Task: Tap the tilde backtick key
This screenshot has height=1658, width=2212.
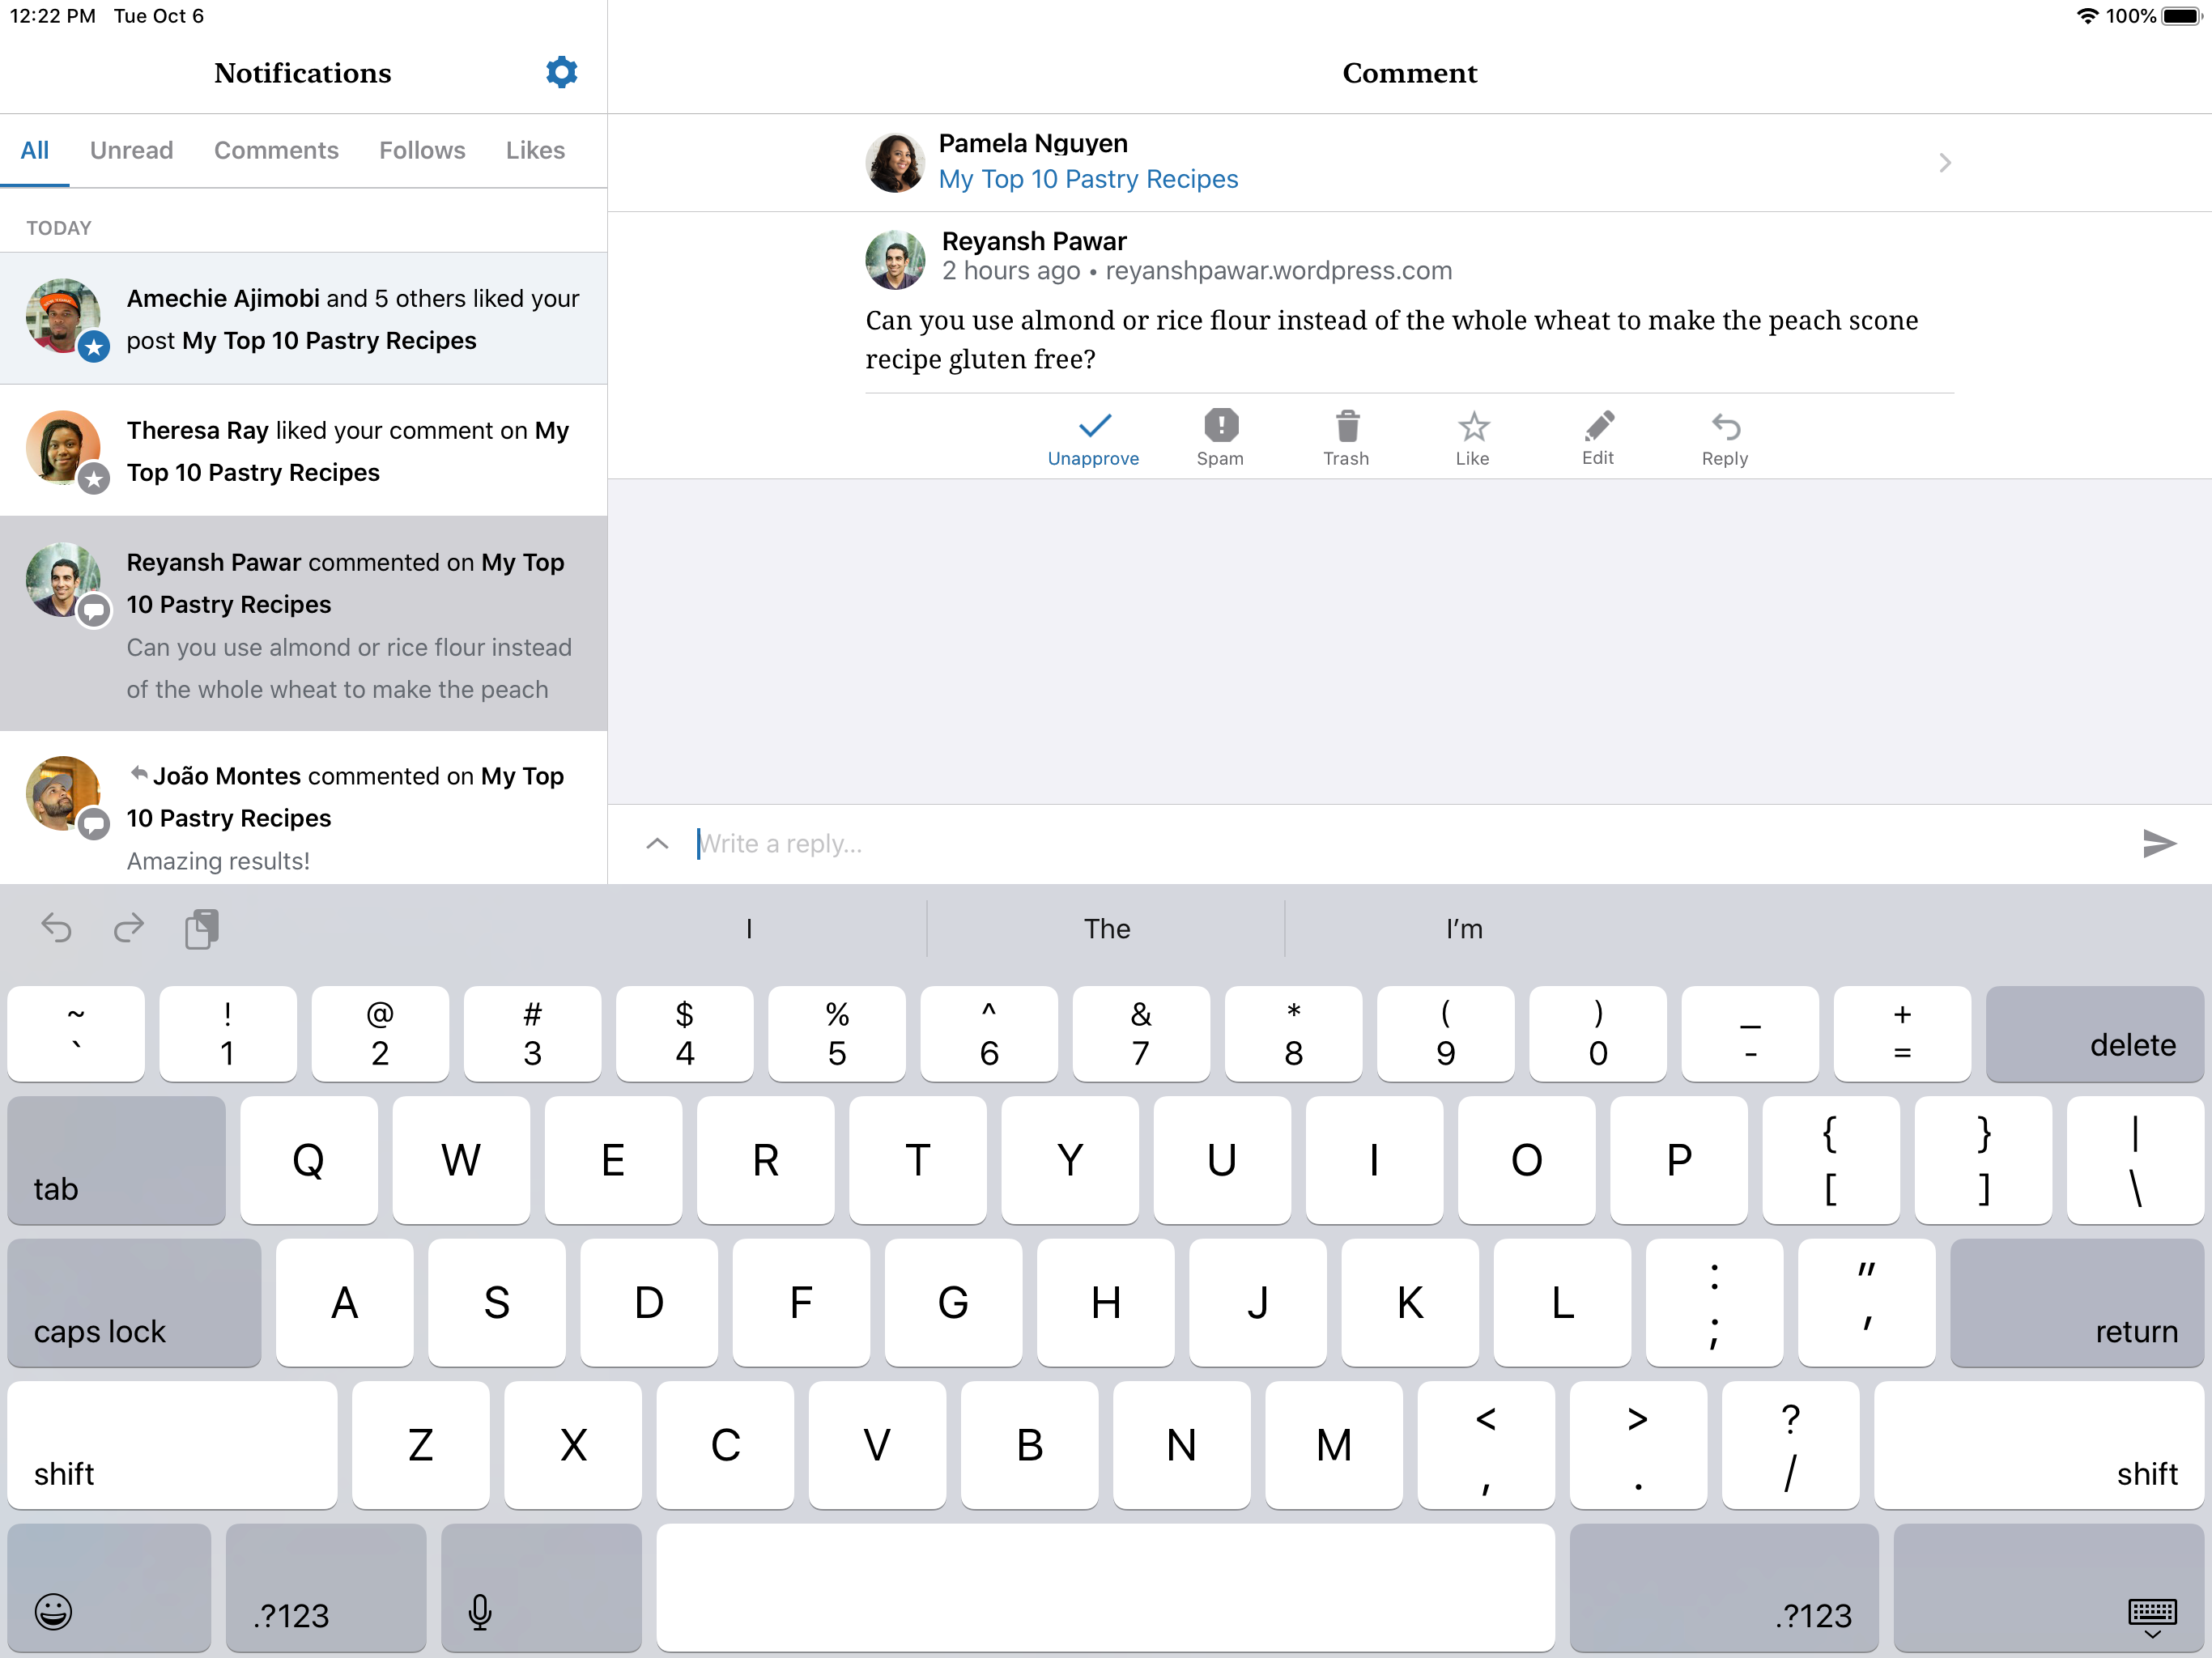Action: [76, 1033]
